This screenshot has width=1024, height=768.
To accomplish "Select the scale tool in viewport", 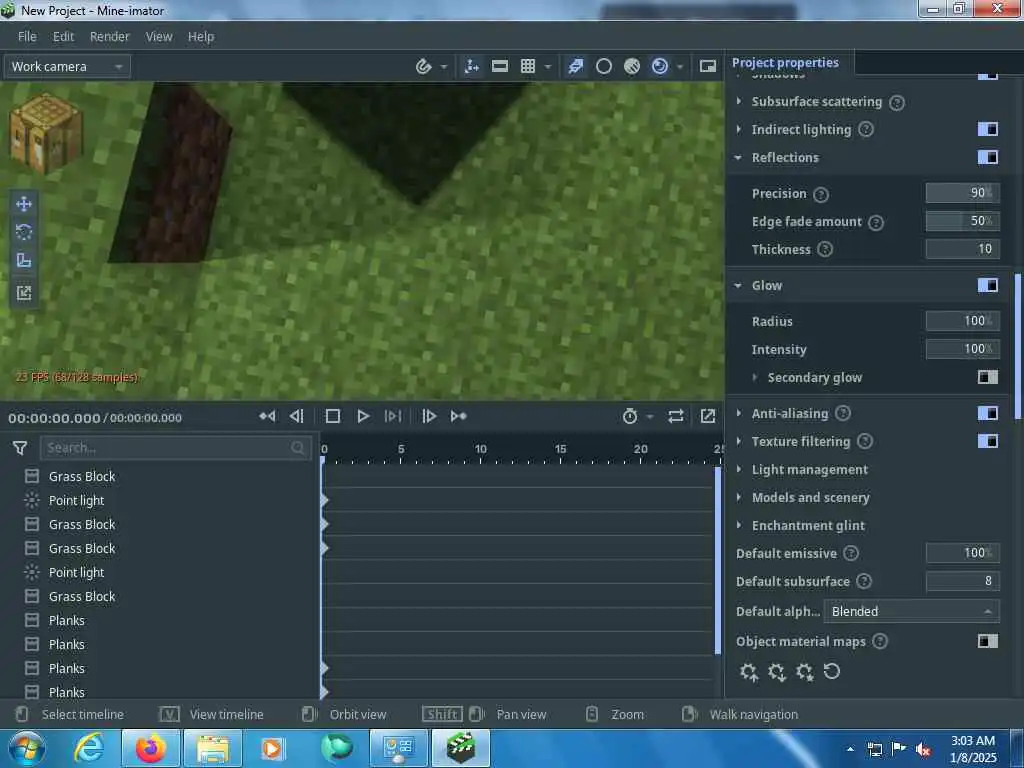I will coord(24,261).
